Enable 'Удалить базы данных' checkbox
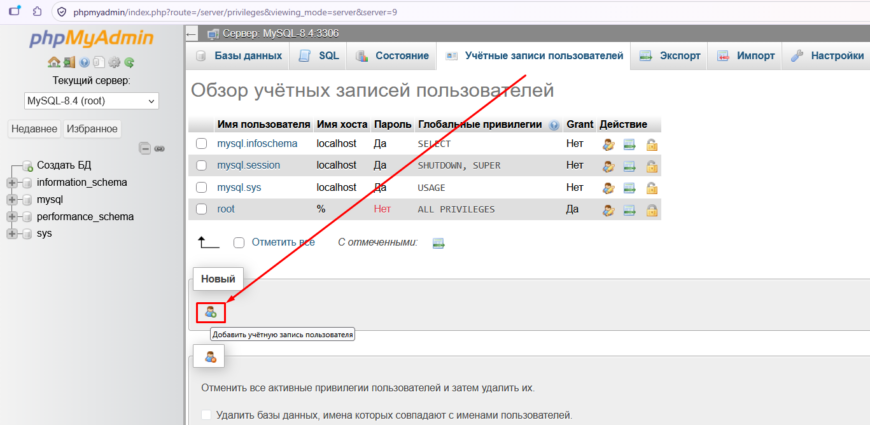Image resolution: width=870 pixels, height=425 pixels. 206,414
